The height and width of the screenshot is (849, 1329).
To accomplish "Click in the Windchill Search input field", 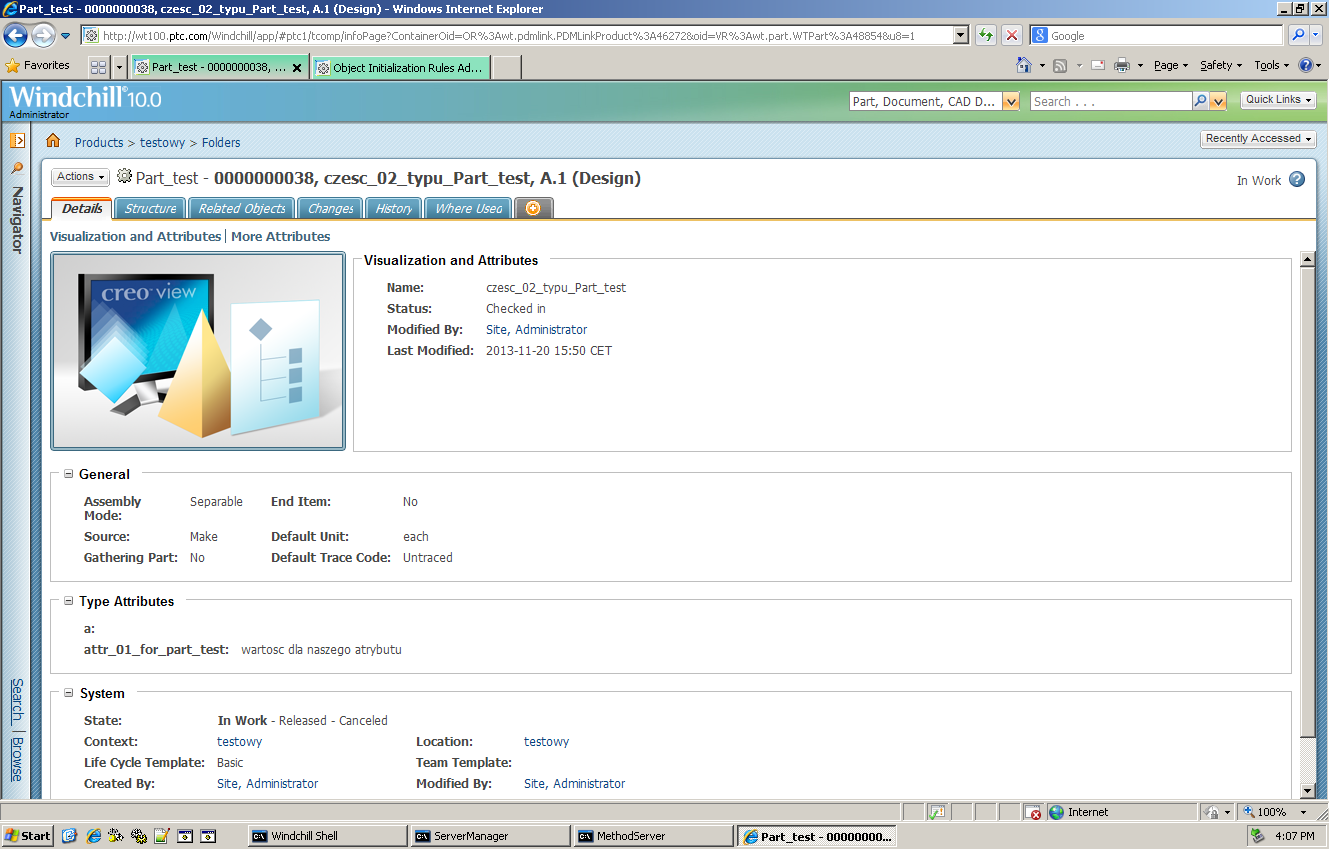I will pyautogui.click(x=1110, y=101).
